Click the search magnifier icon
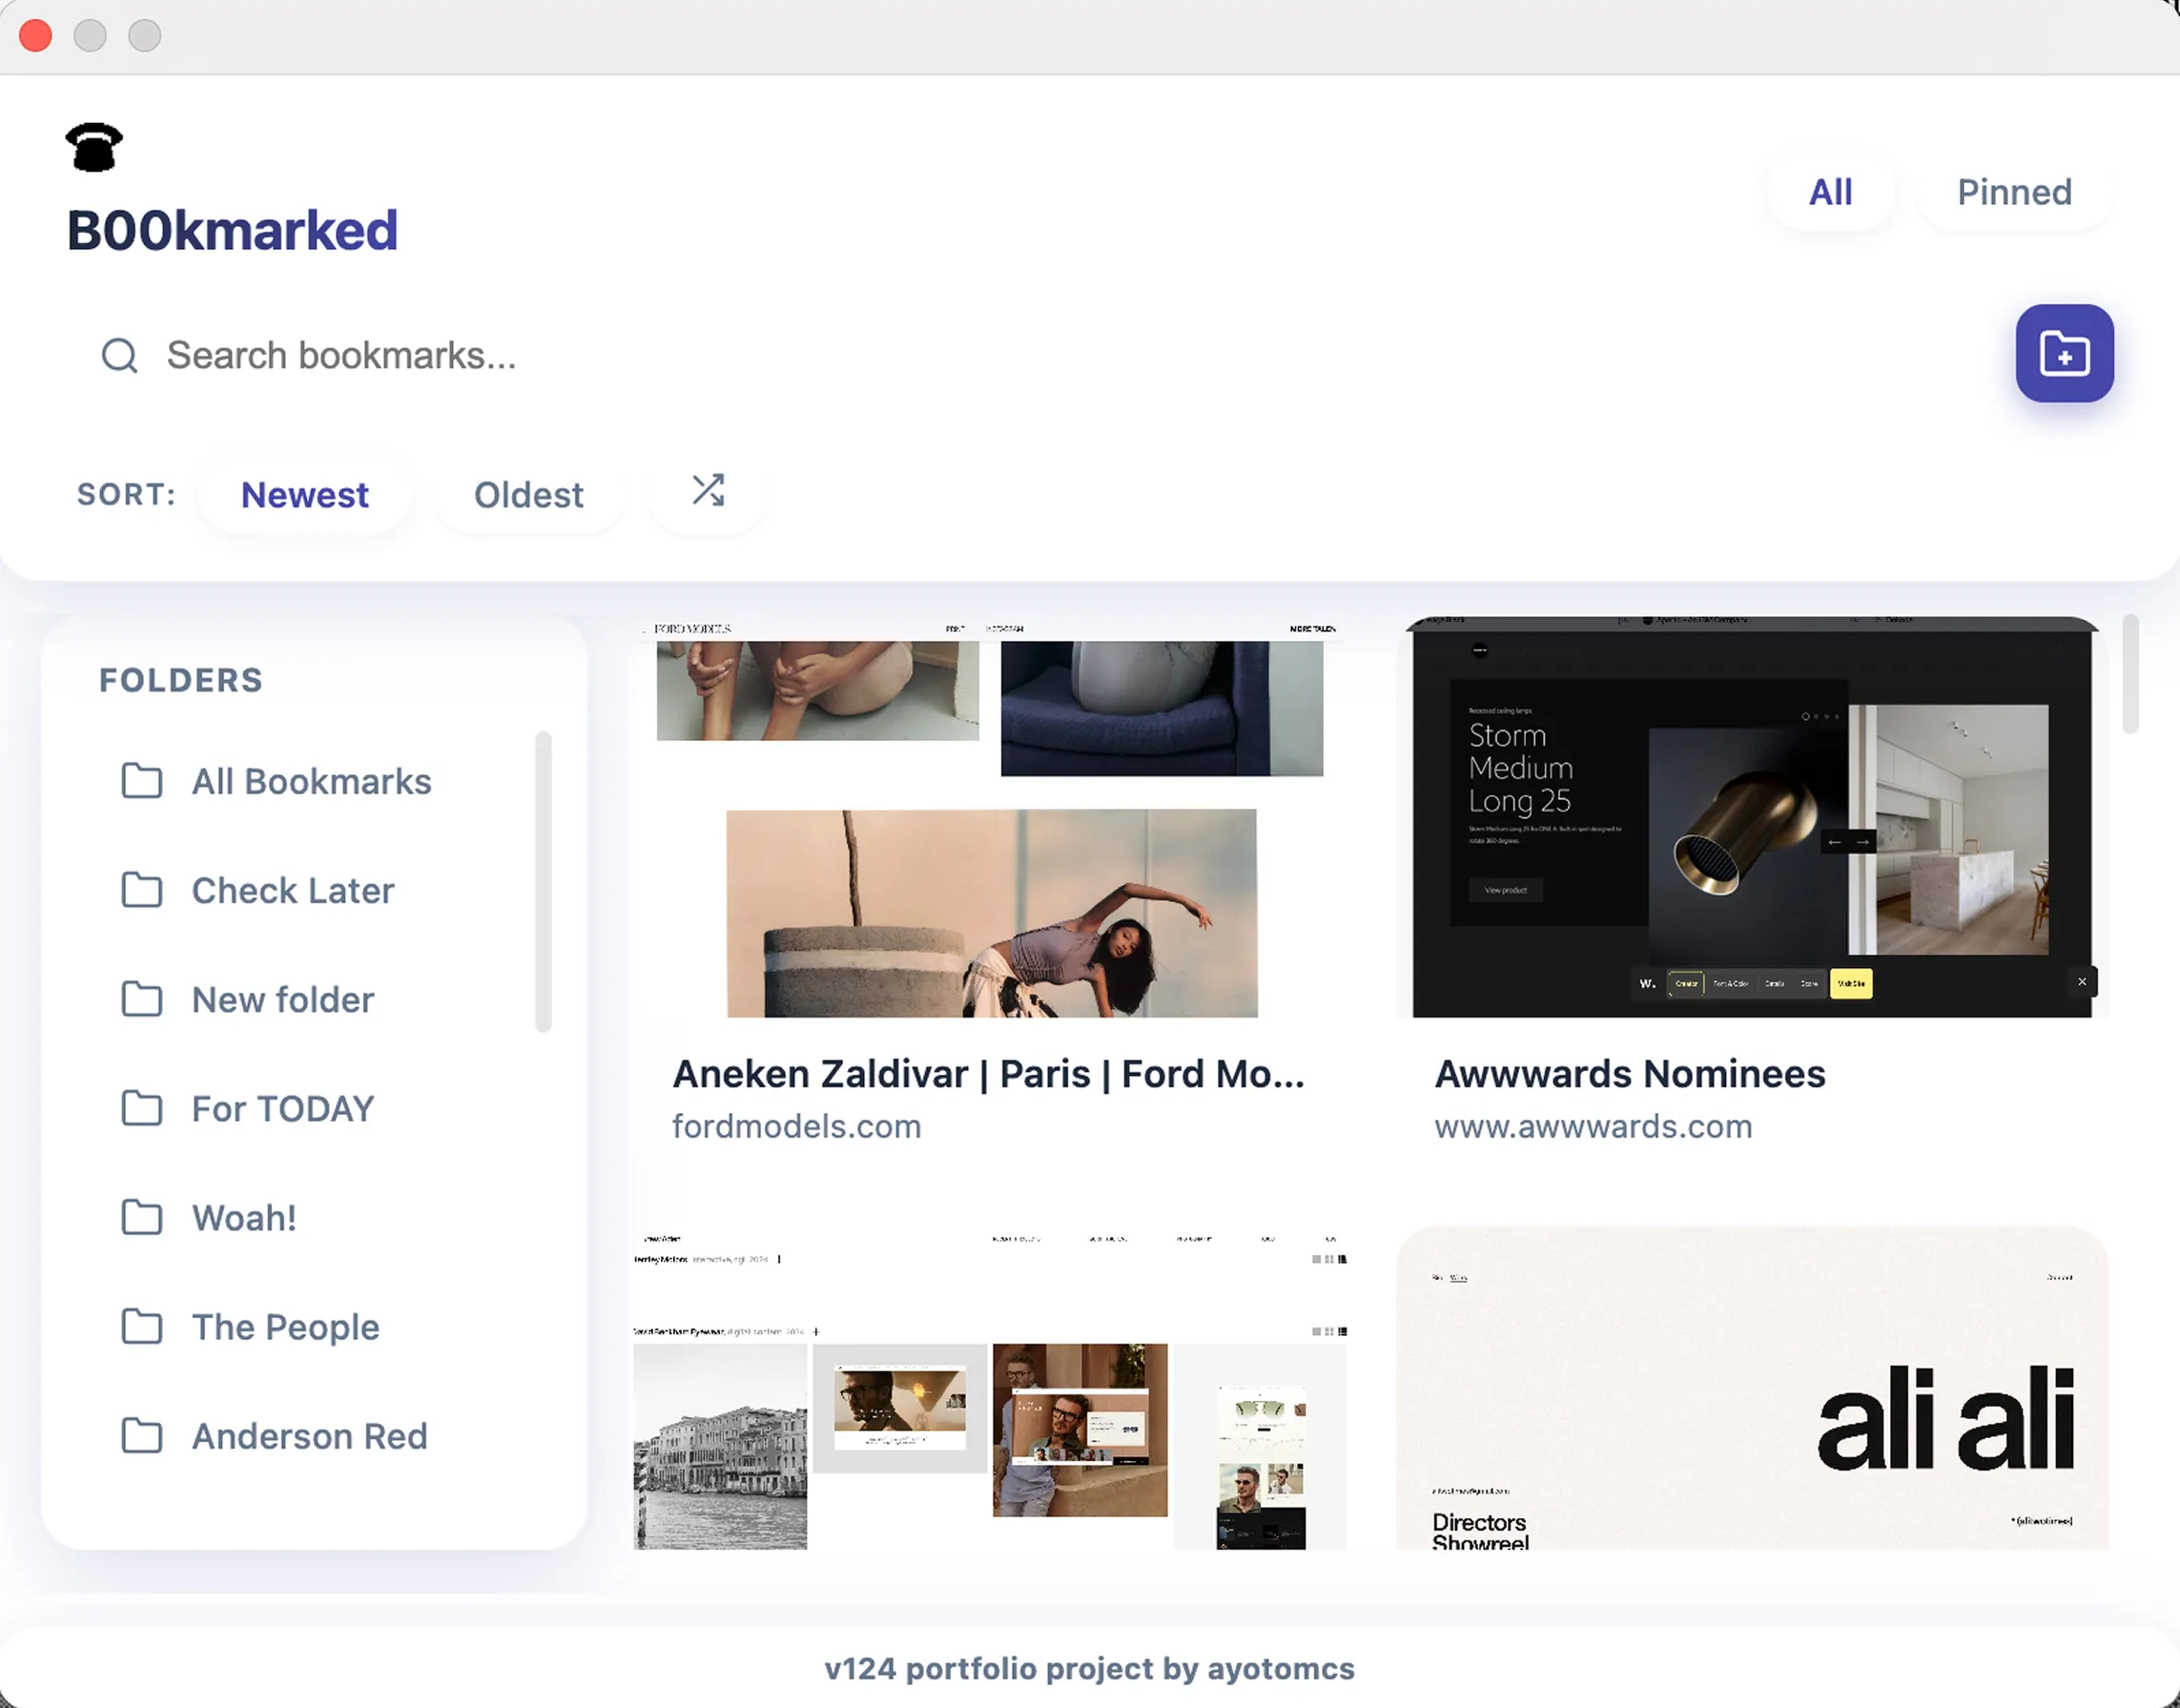The height and width of the screenshot is (1708, 2180). 120,355
